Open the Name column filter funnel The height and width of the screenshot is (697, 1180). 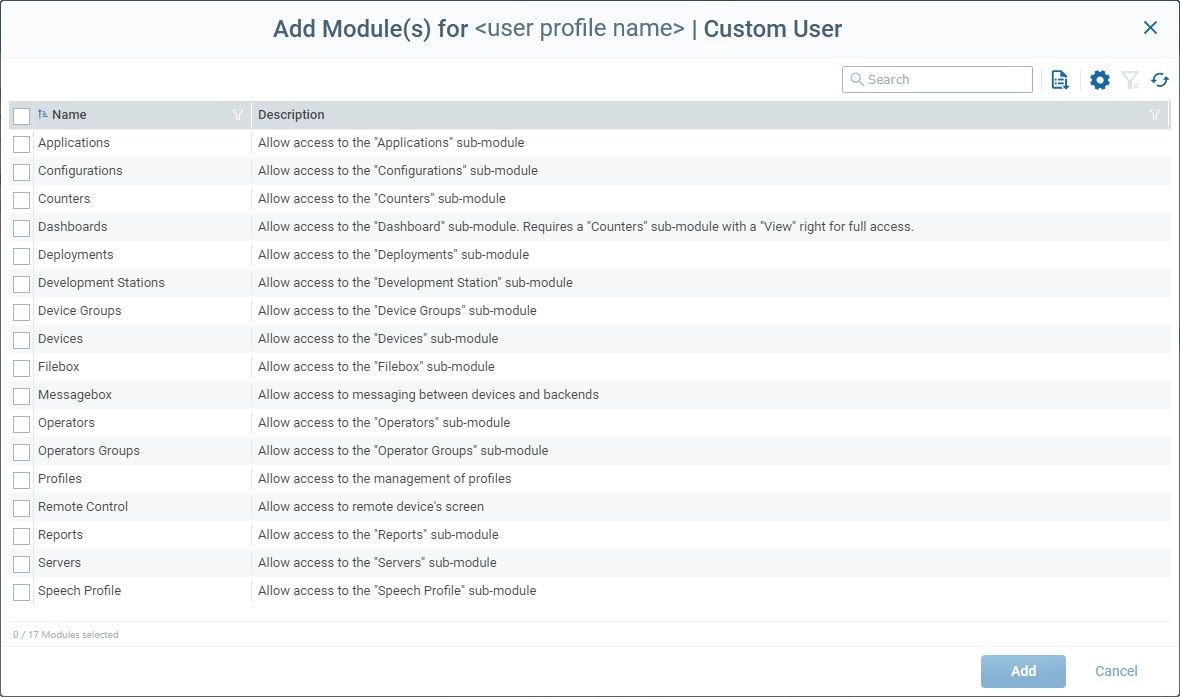click(x=237, y=115)
